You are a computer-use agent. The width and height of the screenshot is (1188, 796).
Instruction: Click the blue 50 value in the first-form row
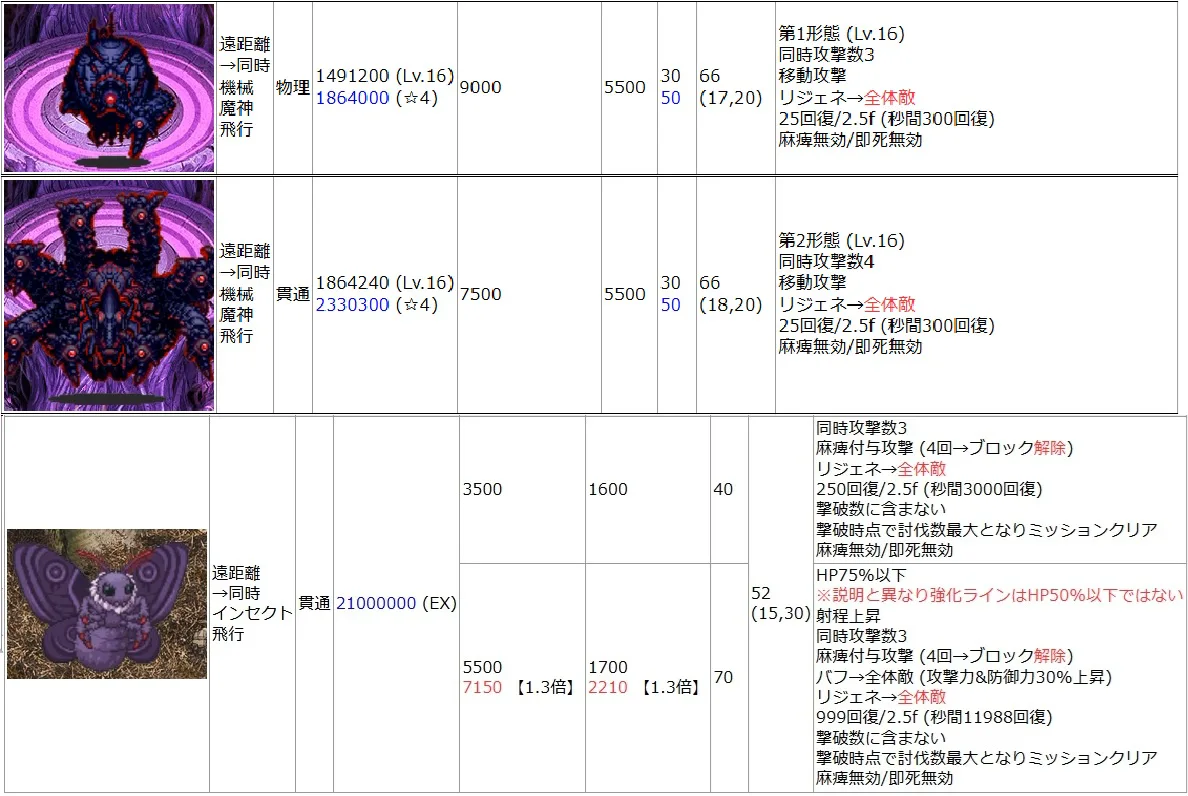point(671,98)
